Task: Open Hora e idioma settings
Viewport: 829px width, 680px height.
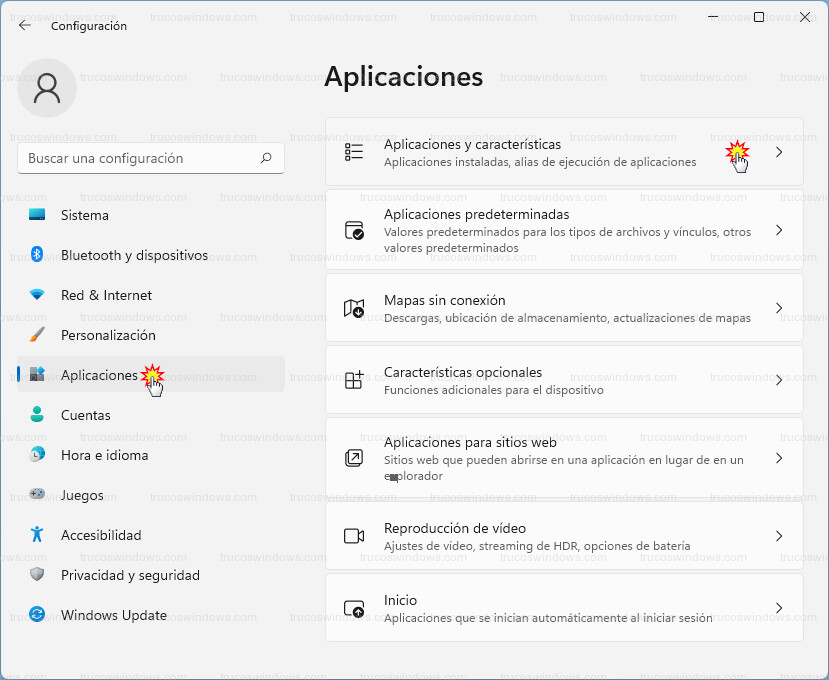Action: click(x=104, y=455)
